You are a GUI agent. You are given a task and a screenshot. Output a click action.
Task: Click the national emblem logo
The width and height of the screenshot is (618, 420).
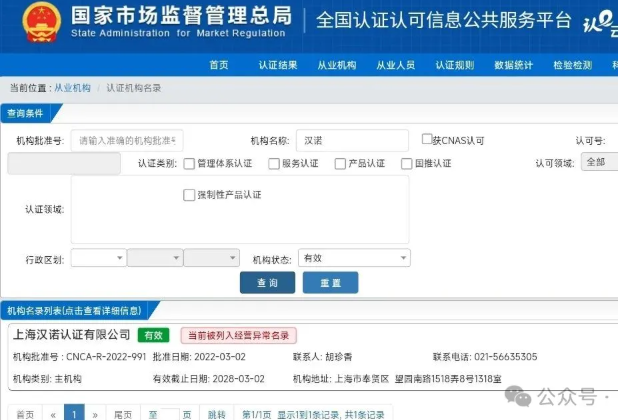(41, 22)
